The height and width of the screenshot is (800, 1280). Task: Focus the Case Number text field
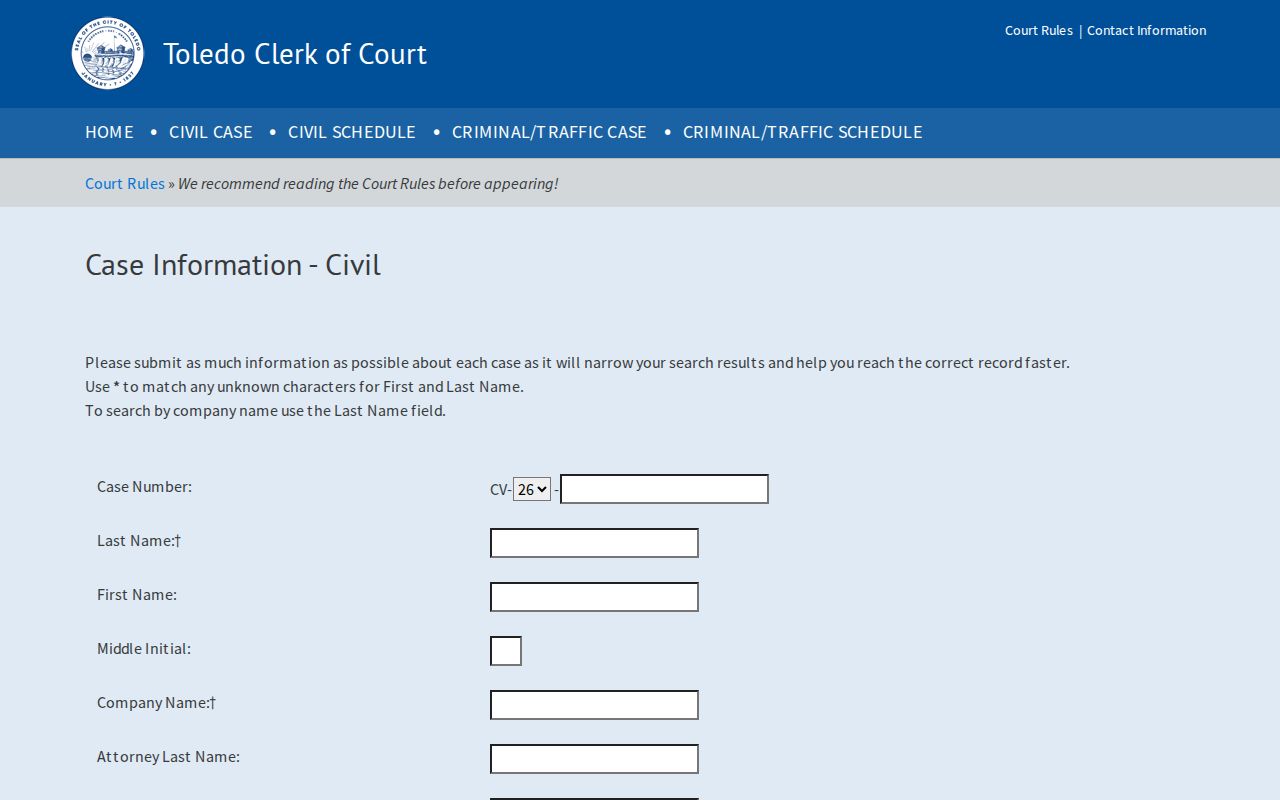pos(664,489)
